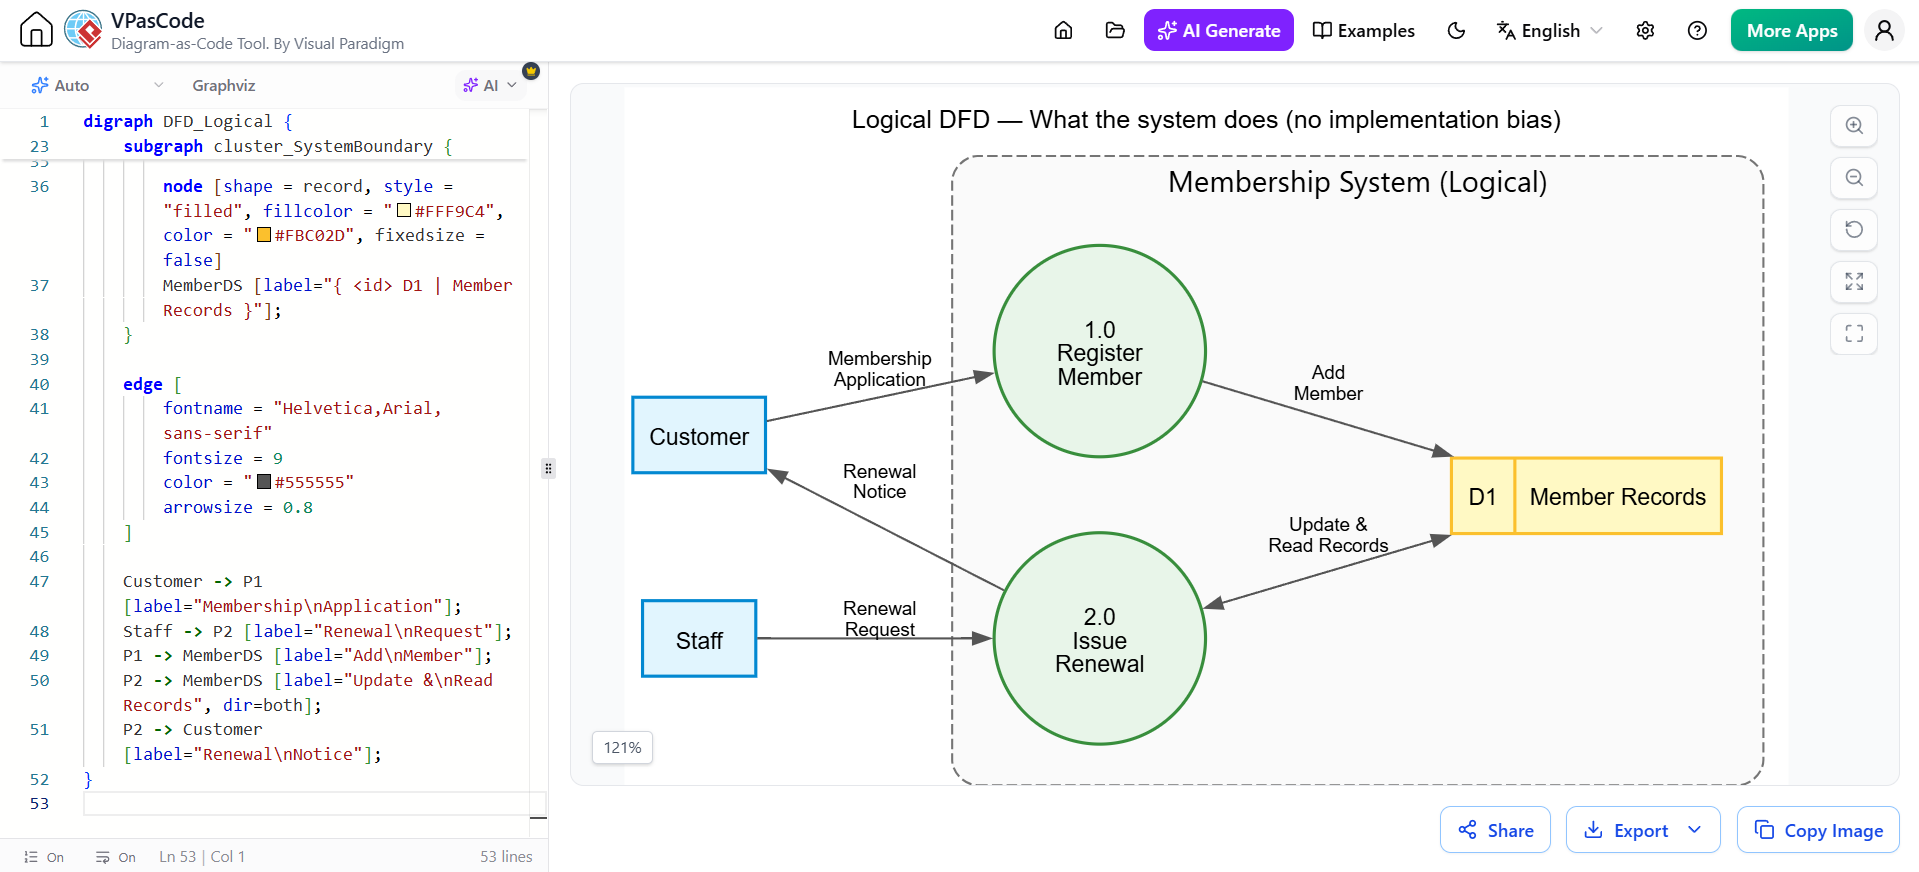
Task: Click the panel splitter handle between editor and preview
Action: [548, 468]
